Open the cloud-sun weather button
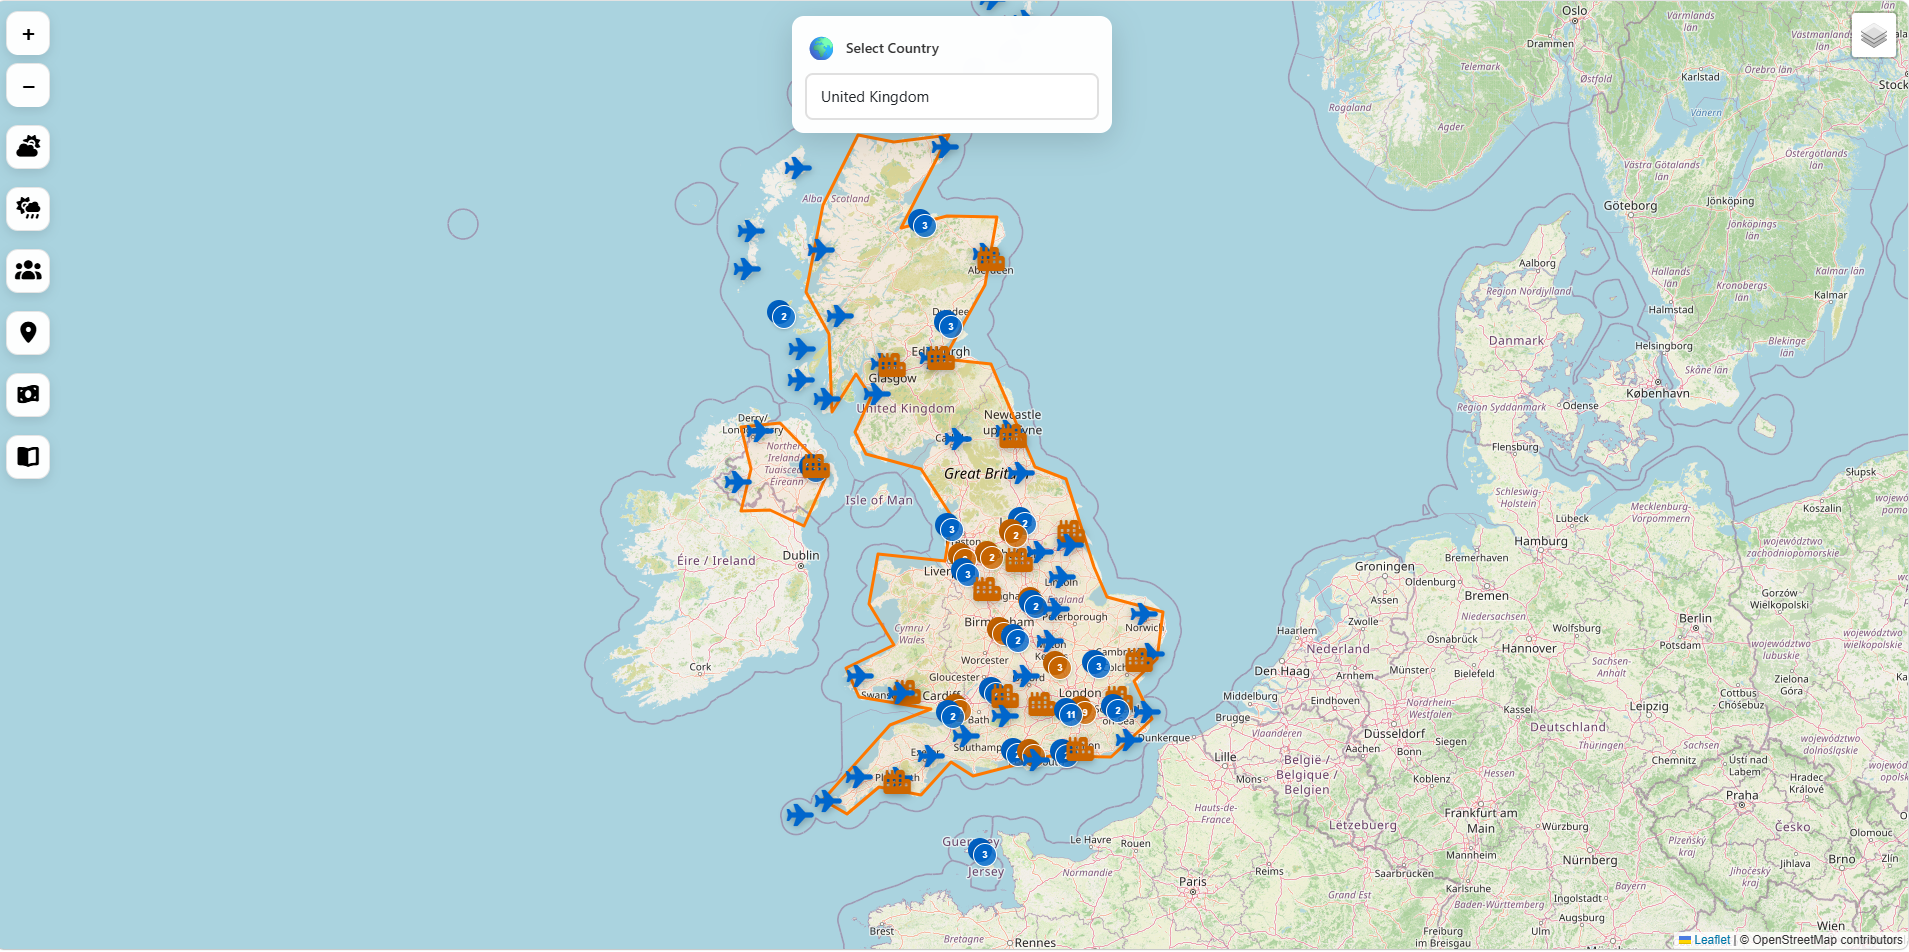Image resolution: width=1909 pixels, height=952 pixels. tap(28, 147)
